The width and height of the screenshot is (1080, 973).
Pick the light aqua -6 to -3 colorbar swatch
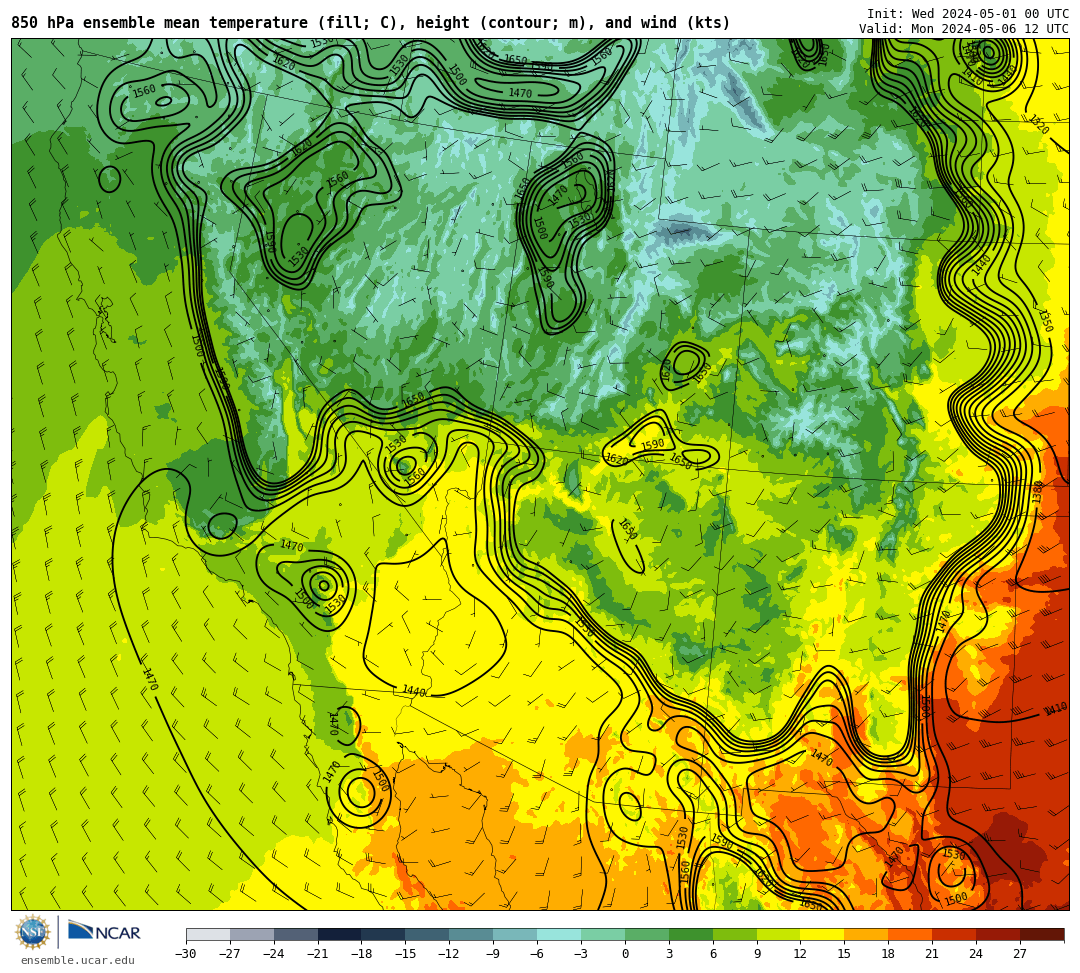point(559,934)
